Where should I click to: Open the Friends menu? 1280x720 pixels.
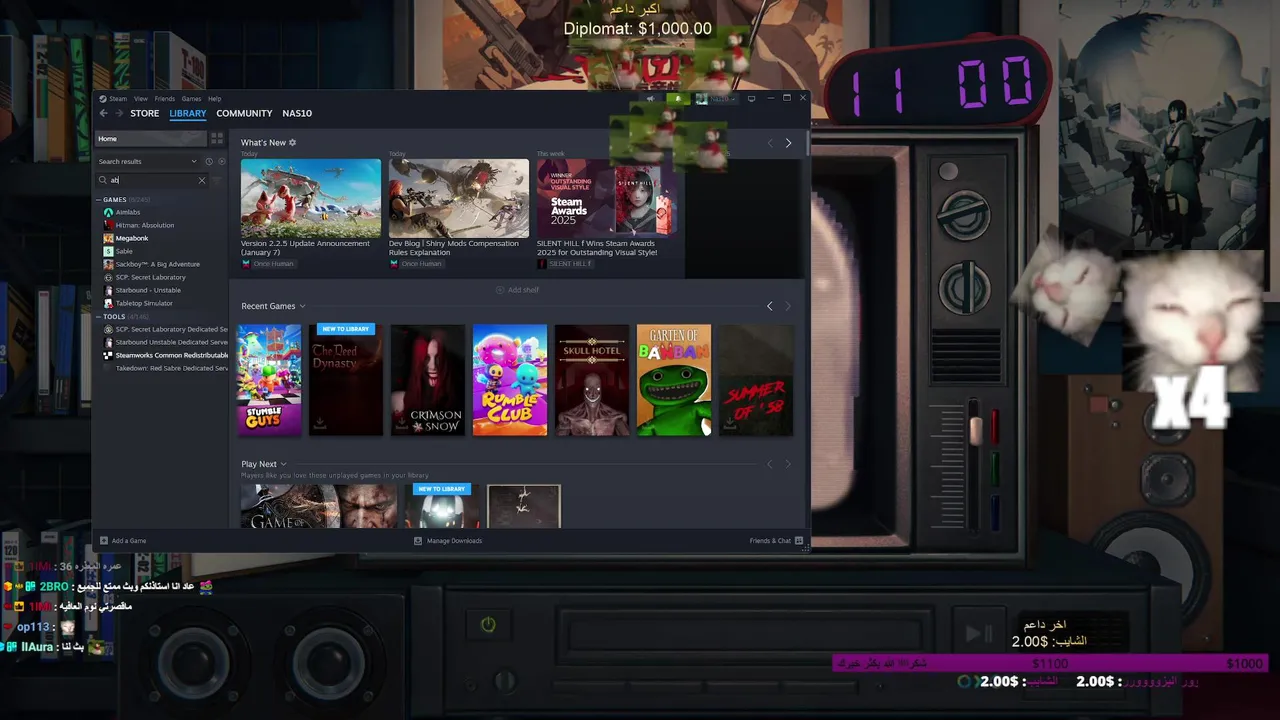tap(164, 99)
